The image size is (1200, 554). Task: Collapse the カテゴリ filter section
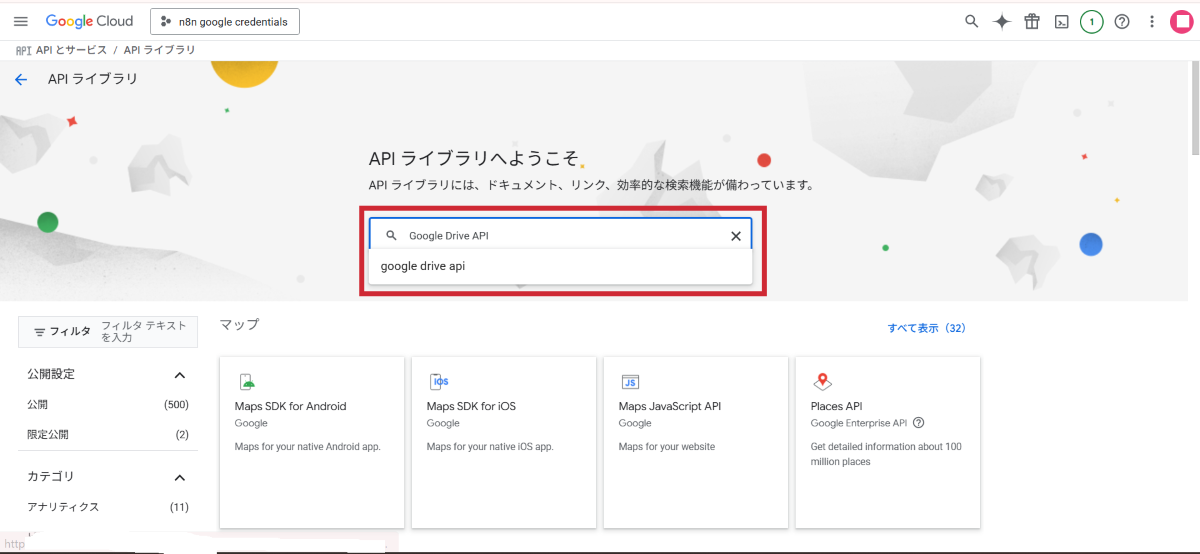tap(180, 477)
